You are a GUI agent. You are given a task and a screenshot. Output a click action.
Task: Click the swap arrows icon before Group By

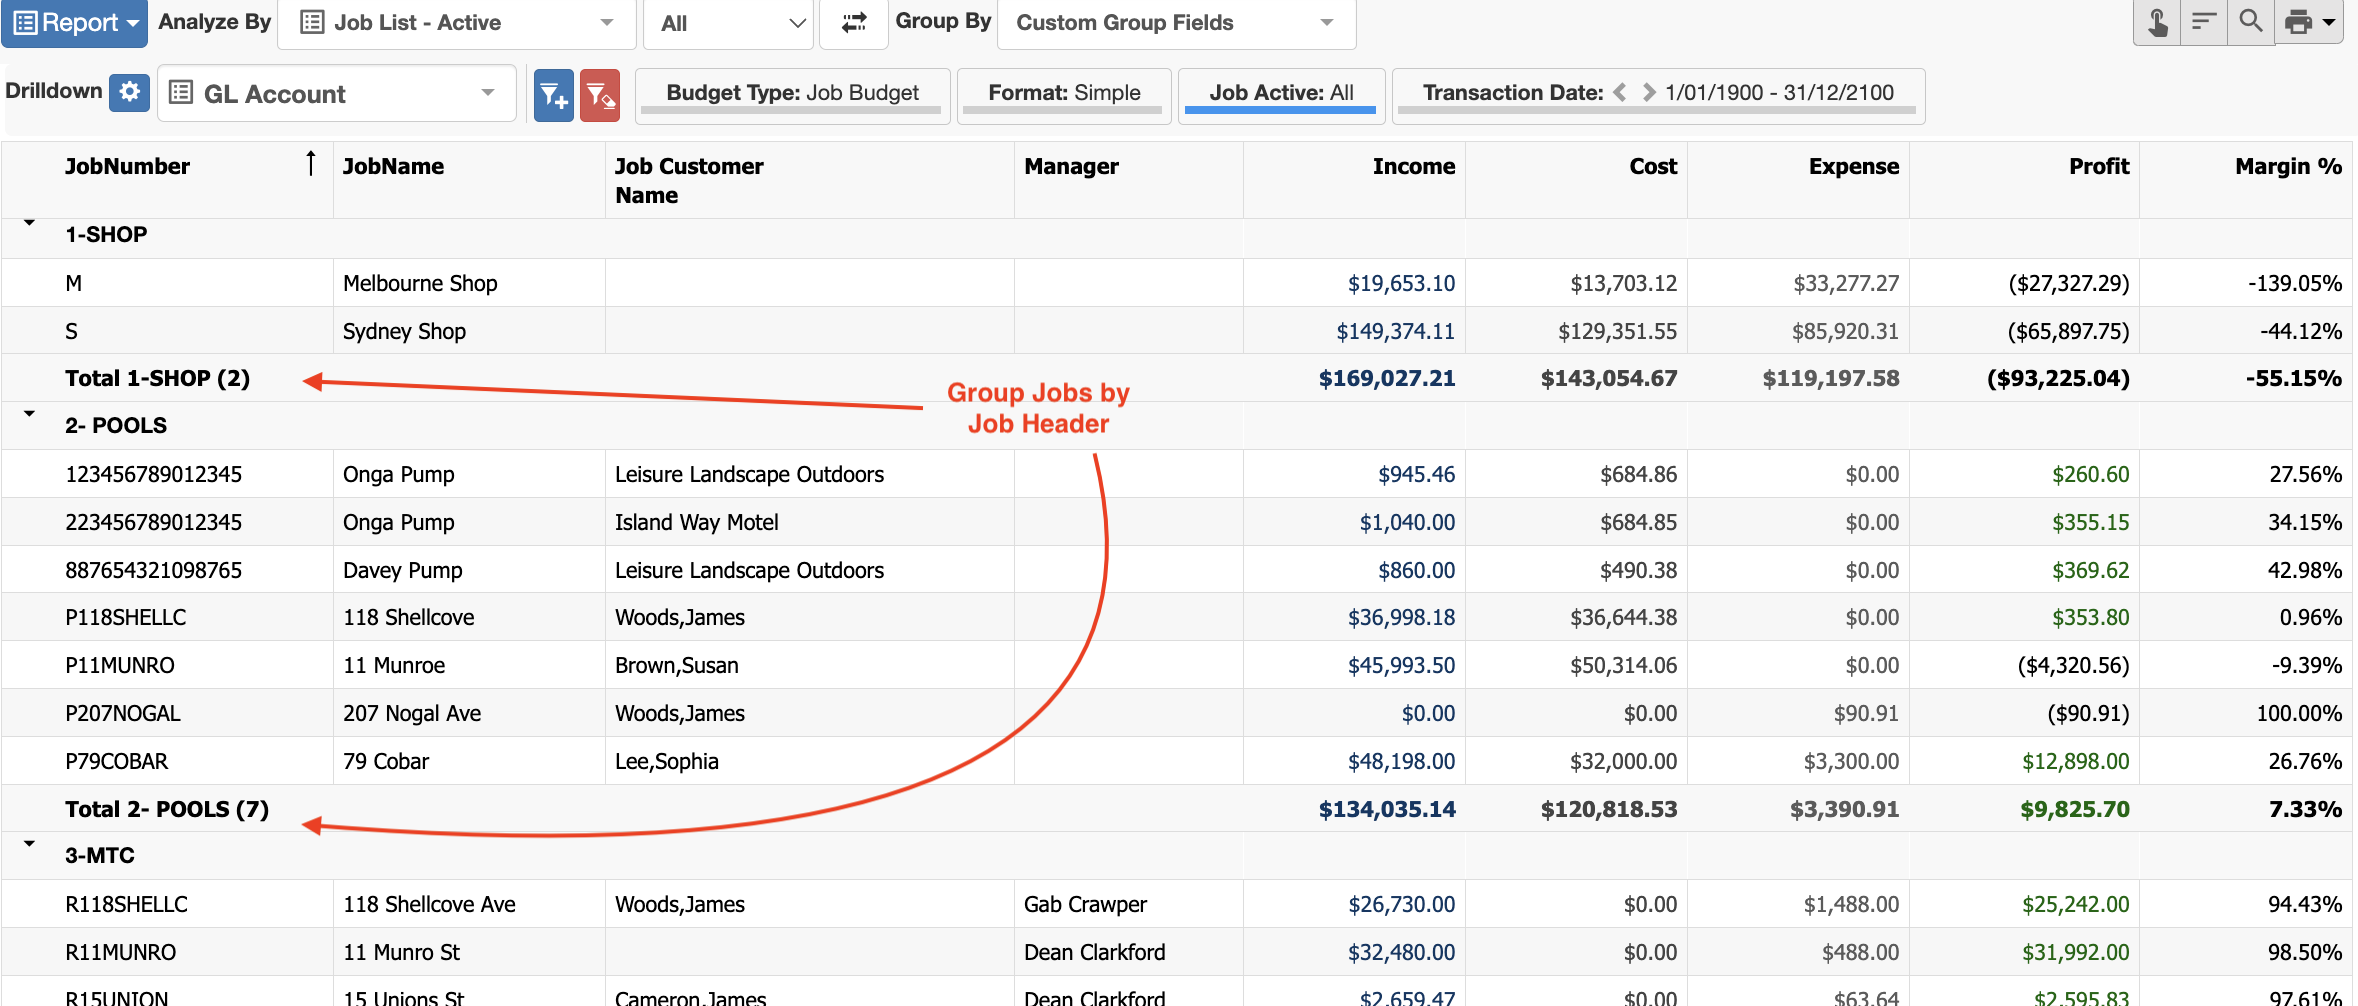tap(854, 22)
